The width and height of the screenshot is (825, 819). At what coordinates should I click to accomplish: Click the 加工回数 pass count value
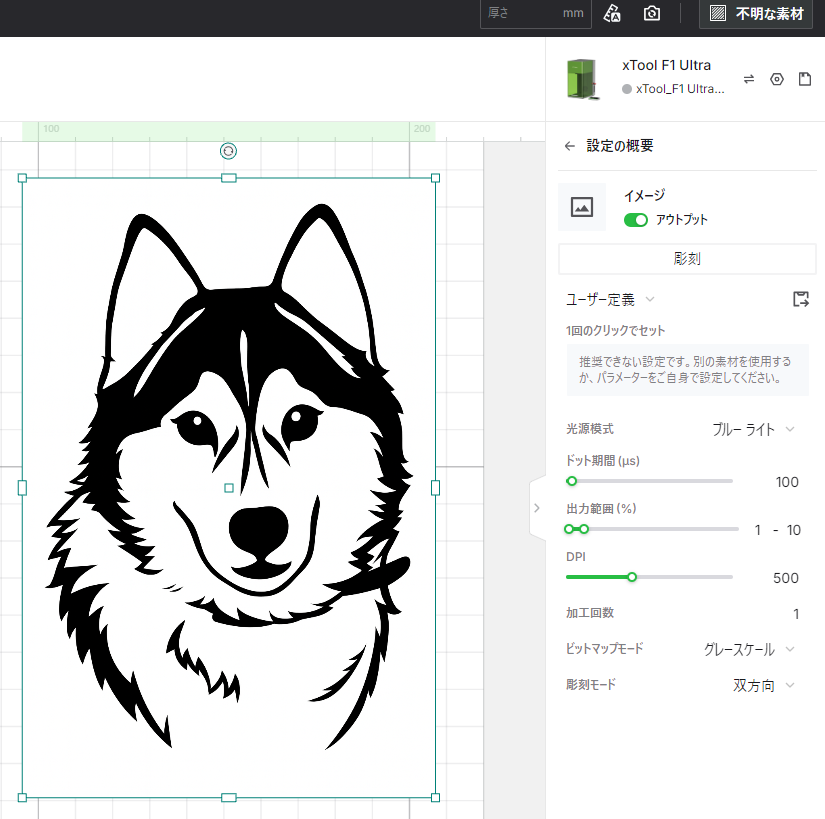pos(796,614)
